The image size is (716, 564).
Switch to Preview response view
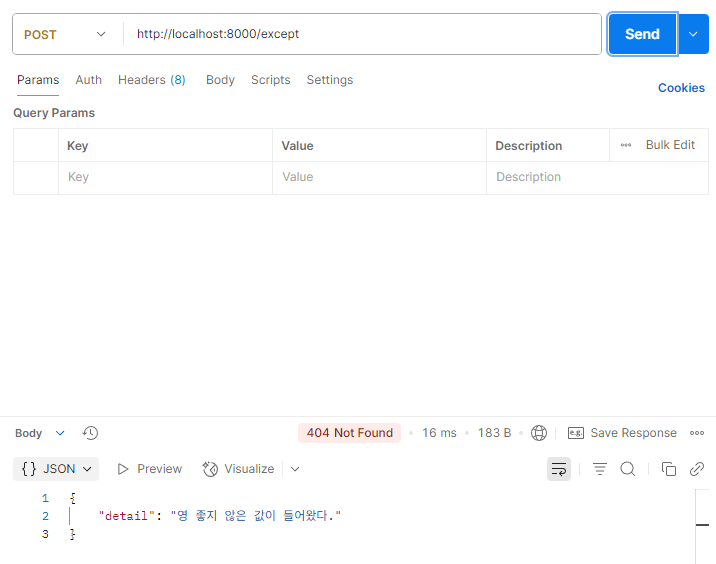pos(149,469)
